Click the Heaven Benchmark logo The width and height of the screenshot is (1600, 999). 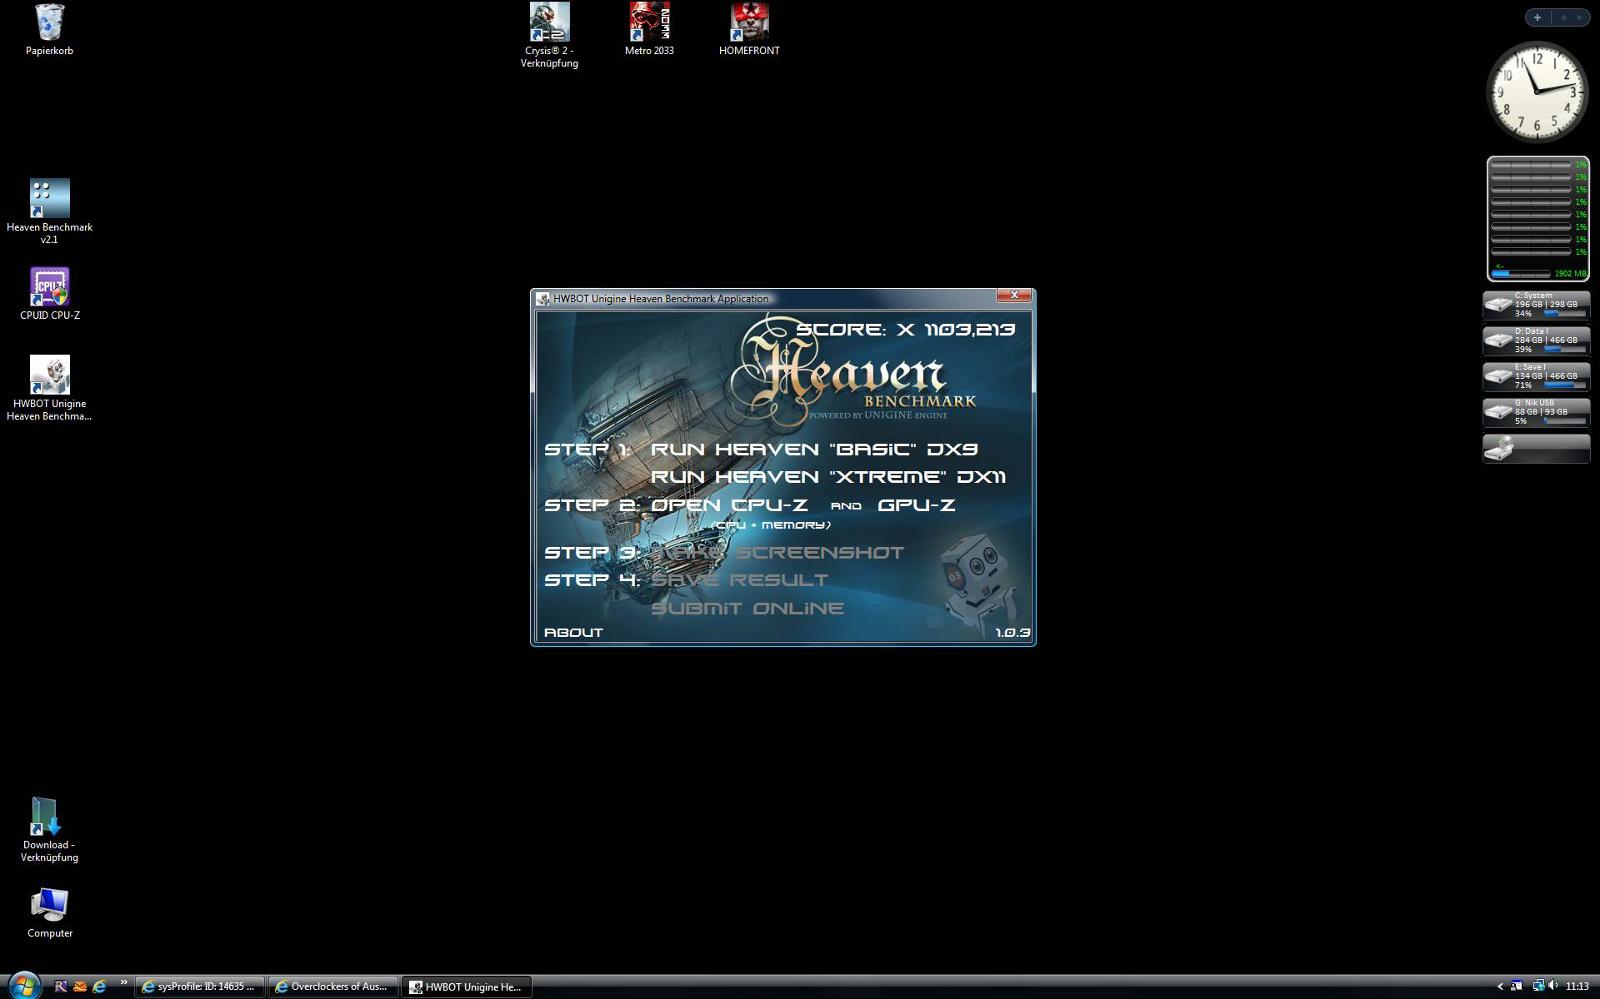click(x=853, y=372)
